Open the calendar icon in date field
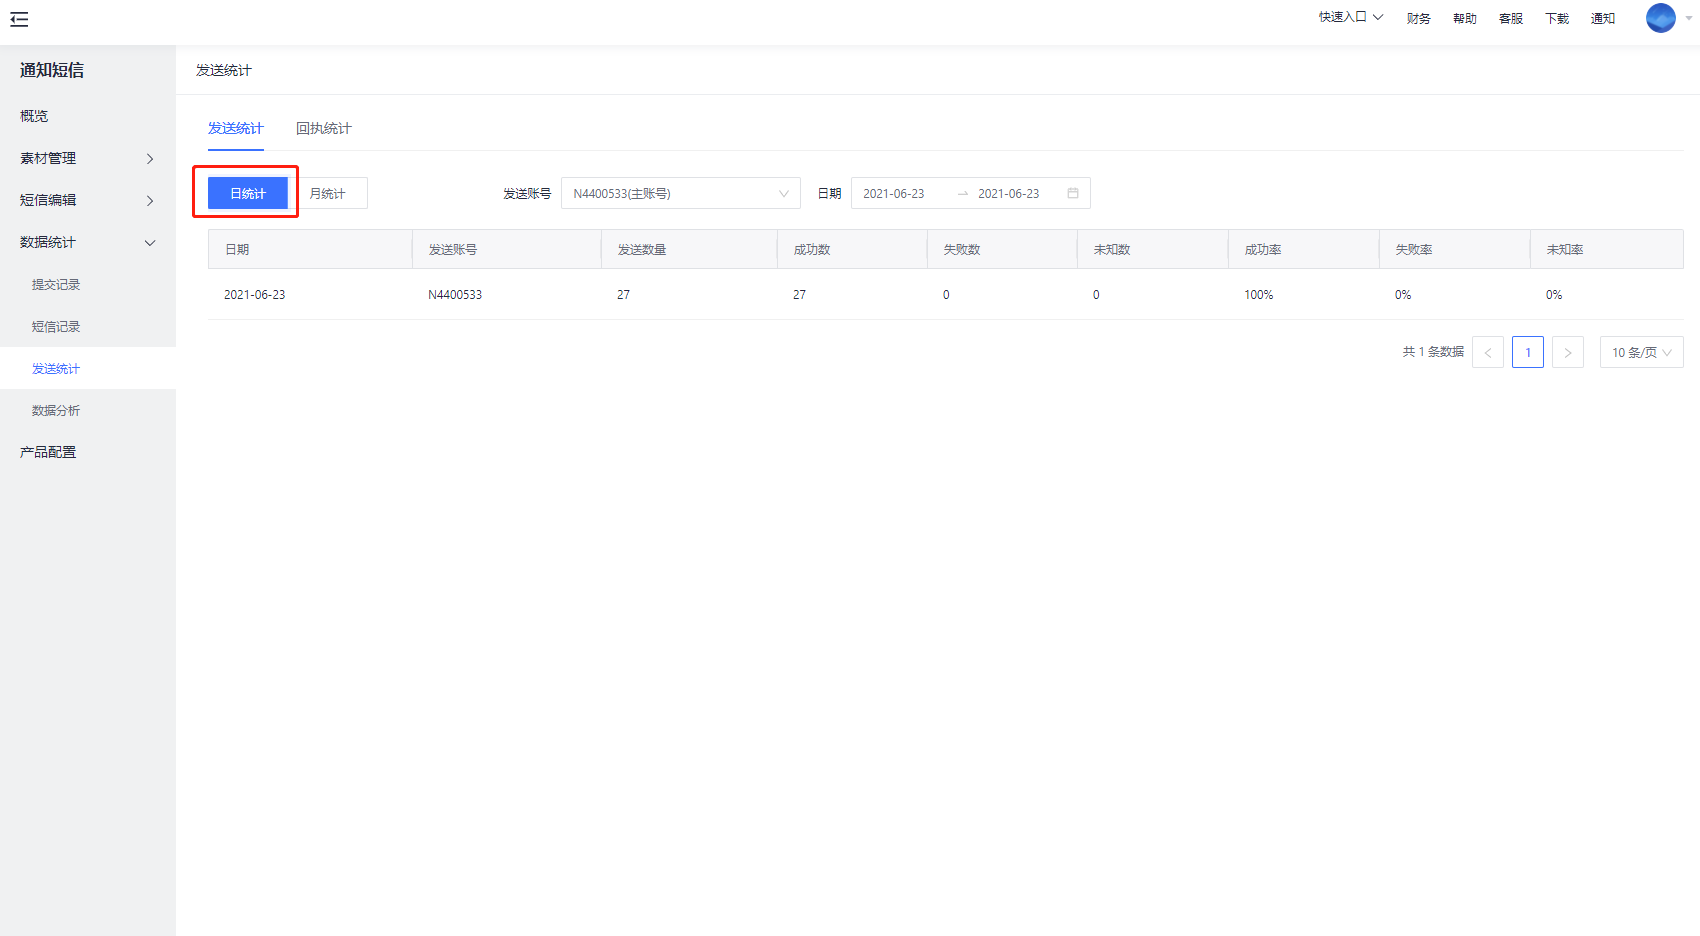The image size is (1700, 936). 1072,193
